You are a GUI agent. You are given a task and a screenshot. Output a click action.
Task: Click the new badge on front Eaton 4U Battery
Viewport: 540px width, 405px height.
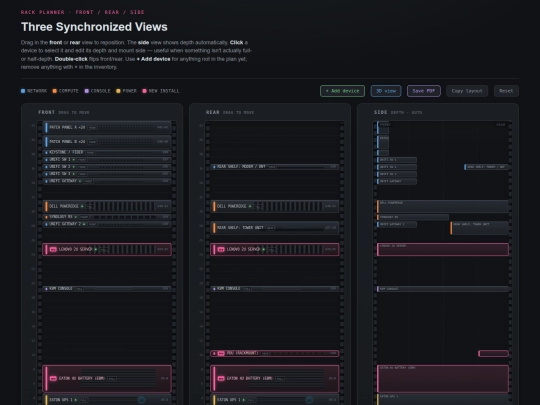53,378
